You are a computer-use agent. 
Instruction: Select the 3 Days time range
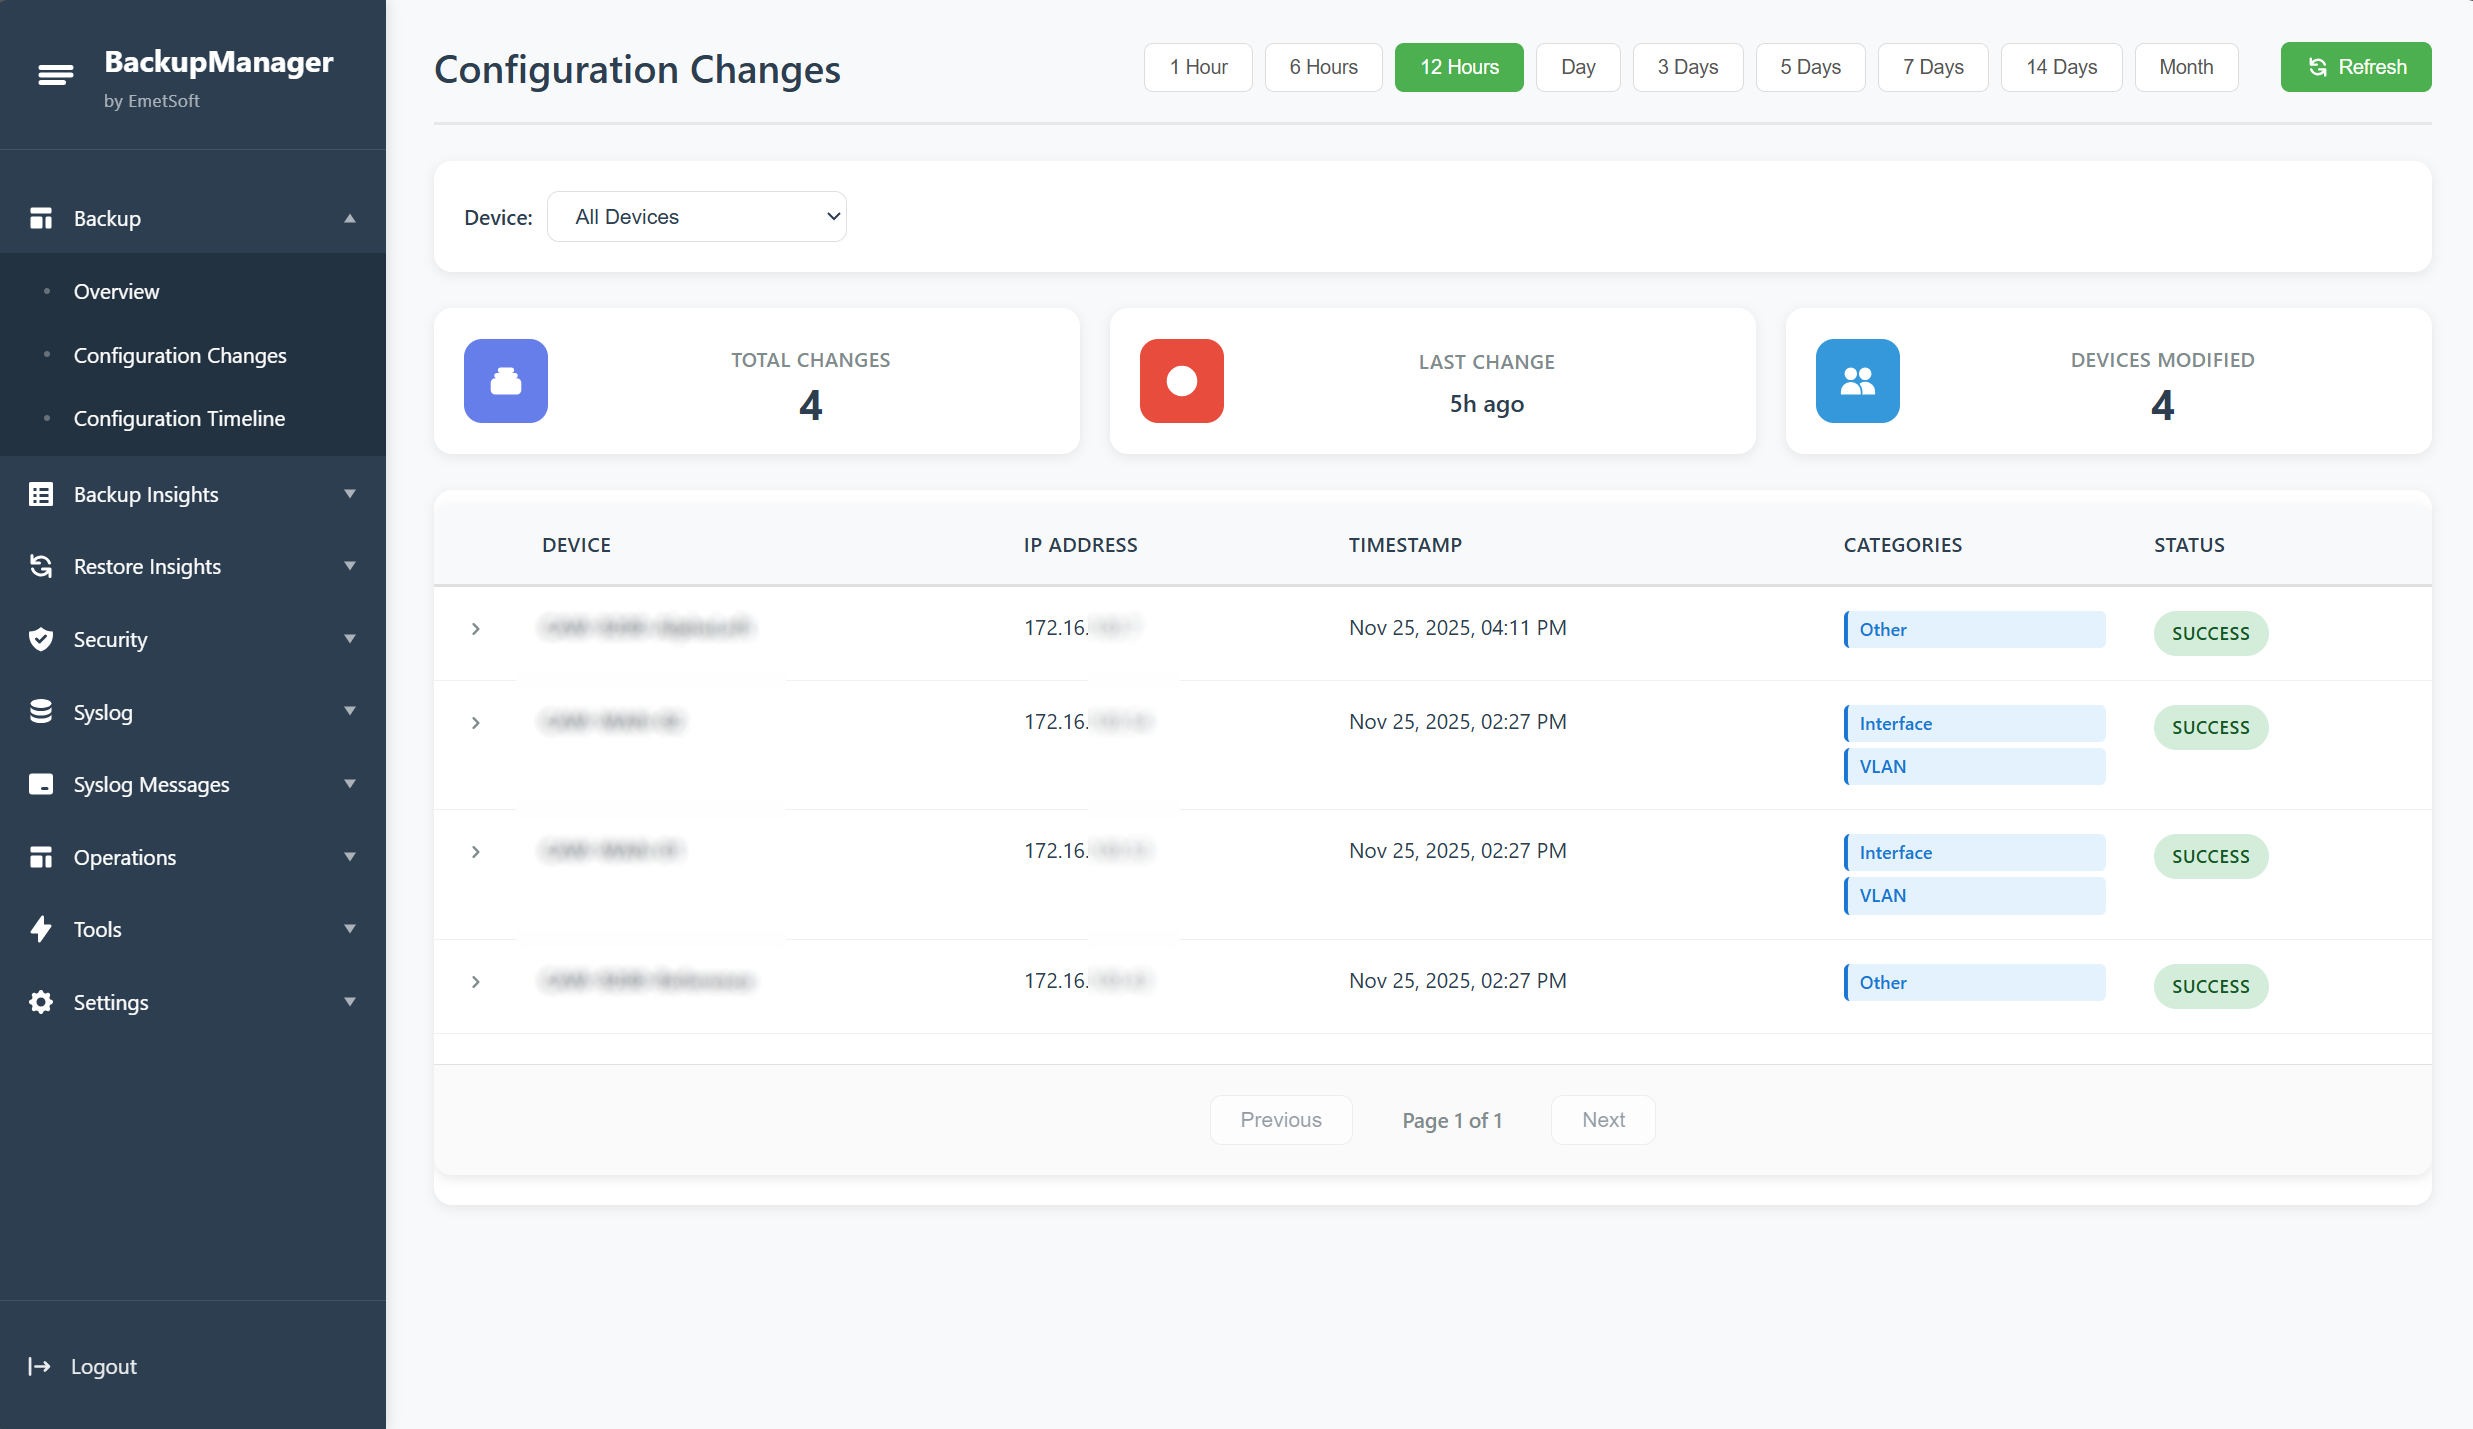point(1688,67)
